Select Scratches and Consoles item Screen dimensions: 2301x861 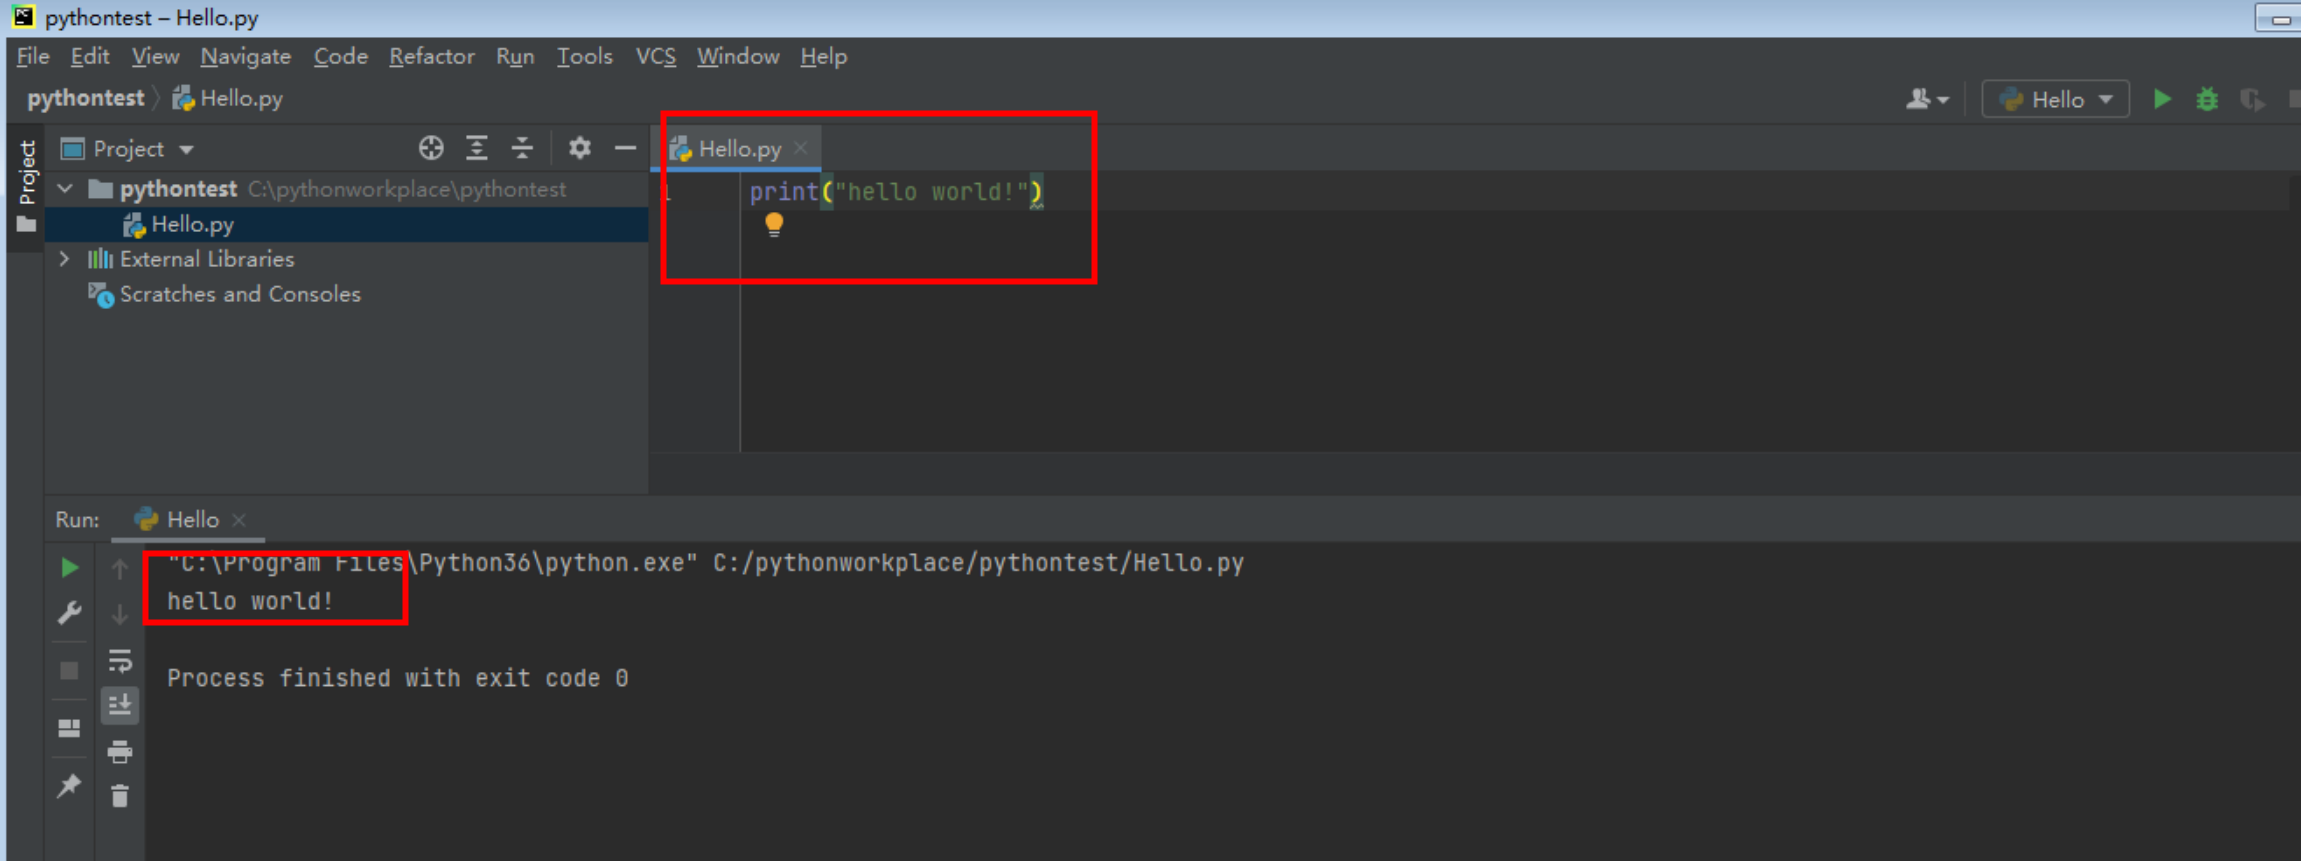[x=224, y=294]
